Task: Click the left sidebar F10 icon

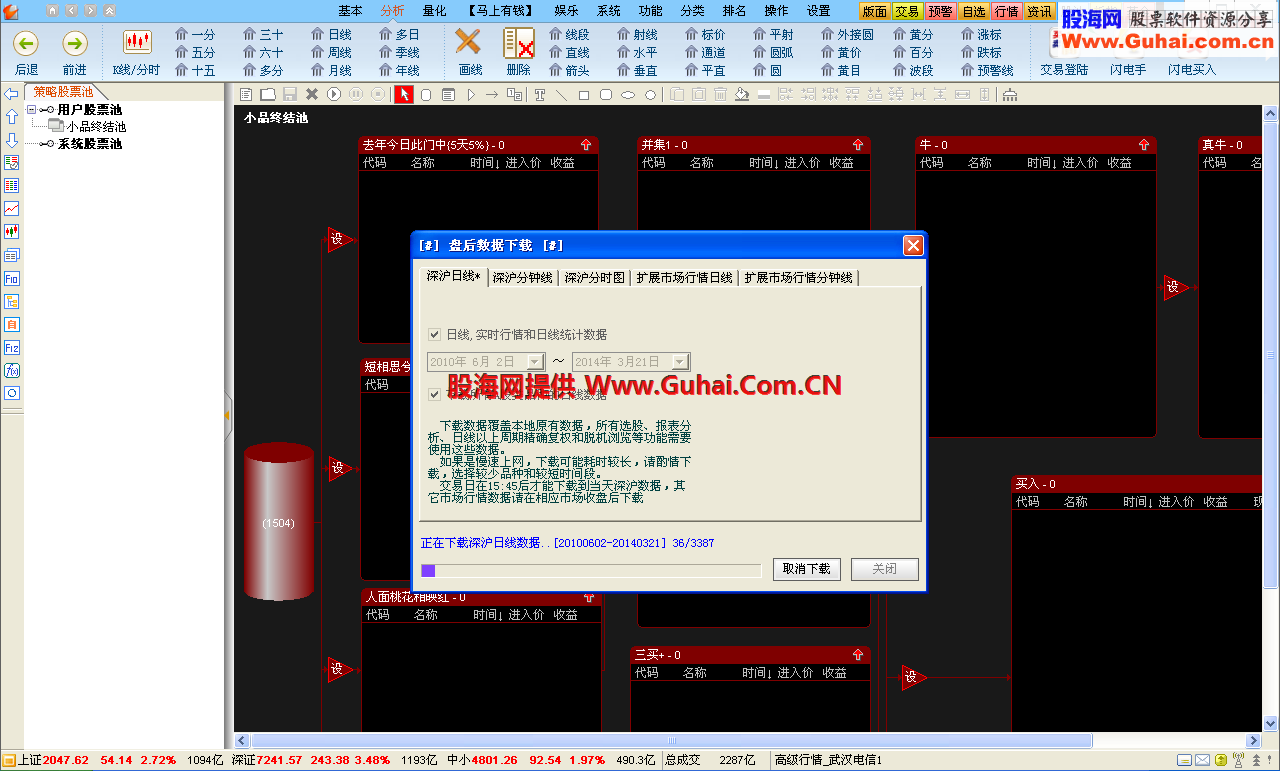Action: pos(12,279)
